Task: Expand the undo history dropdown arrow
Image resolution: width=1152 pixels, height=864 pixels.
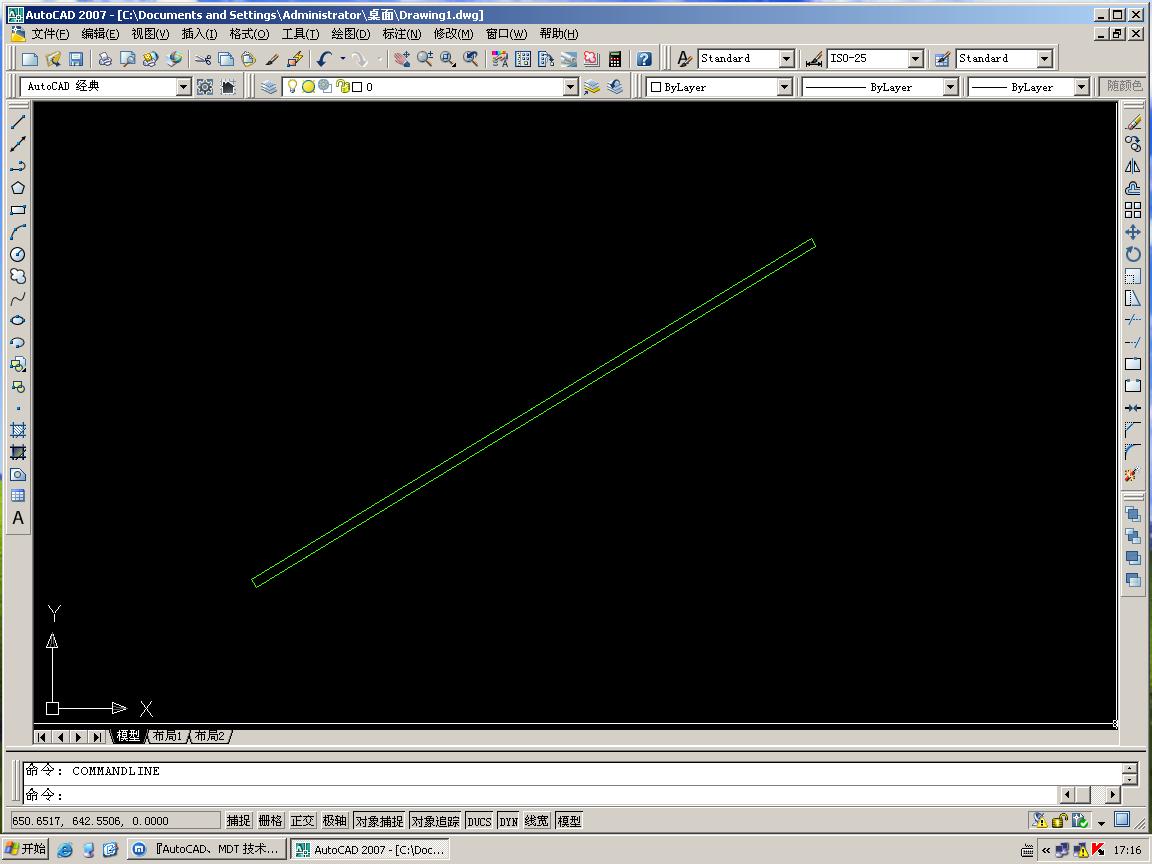Action: 342,59
